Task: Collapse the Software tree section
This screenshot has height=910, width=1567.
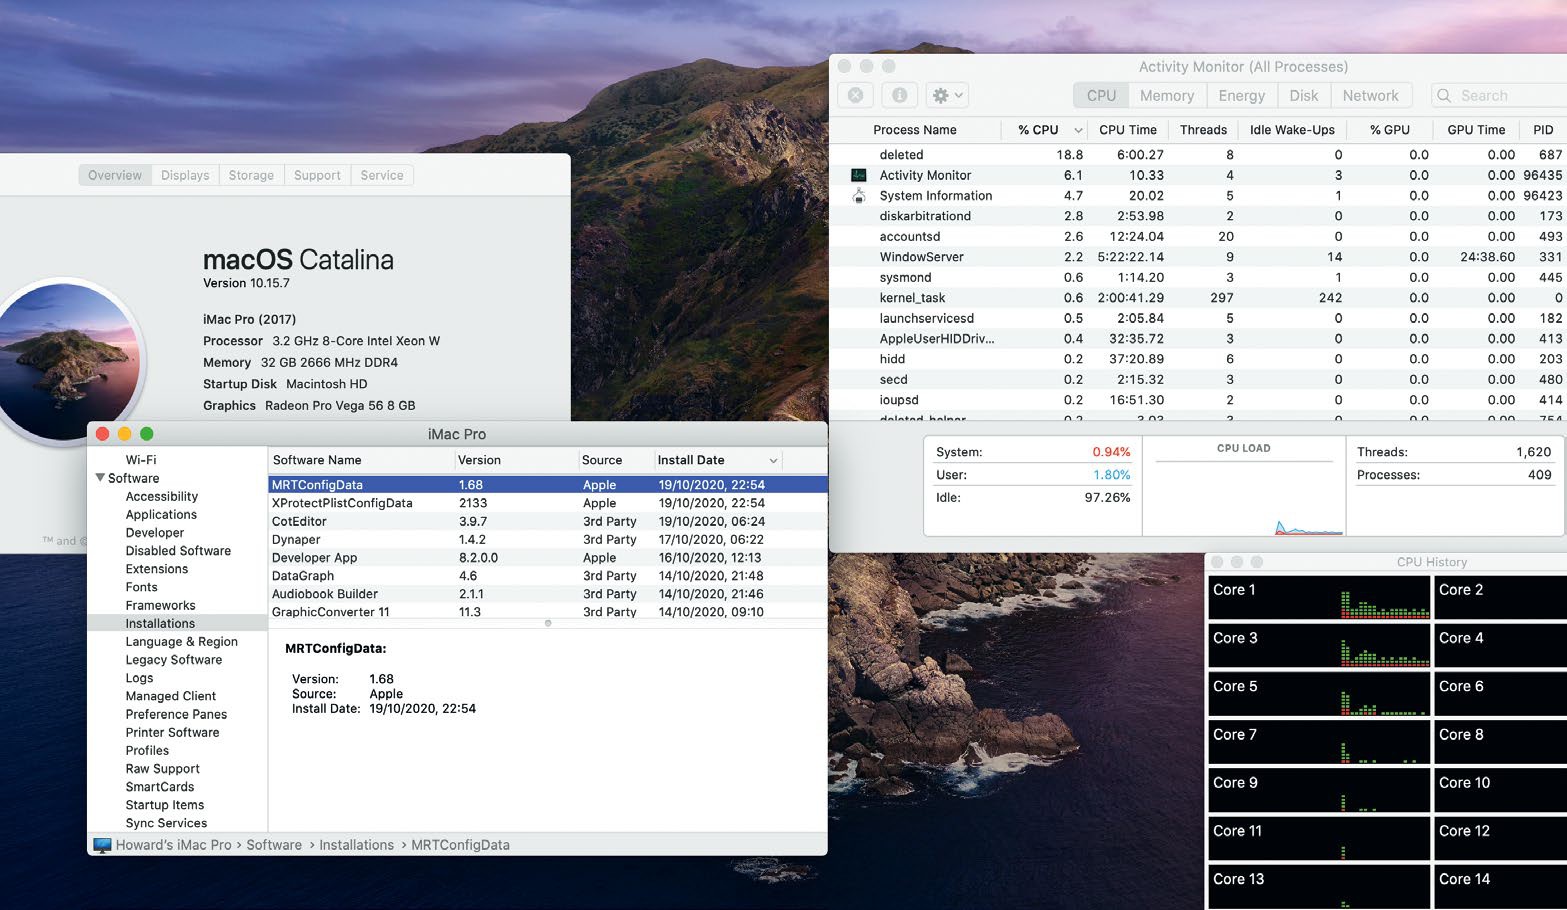Action: click(100, 478)
